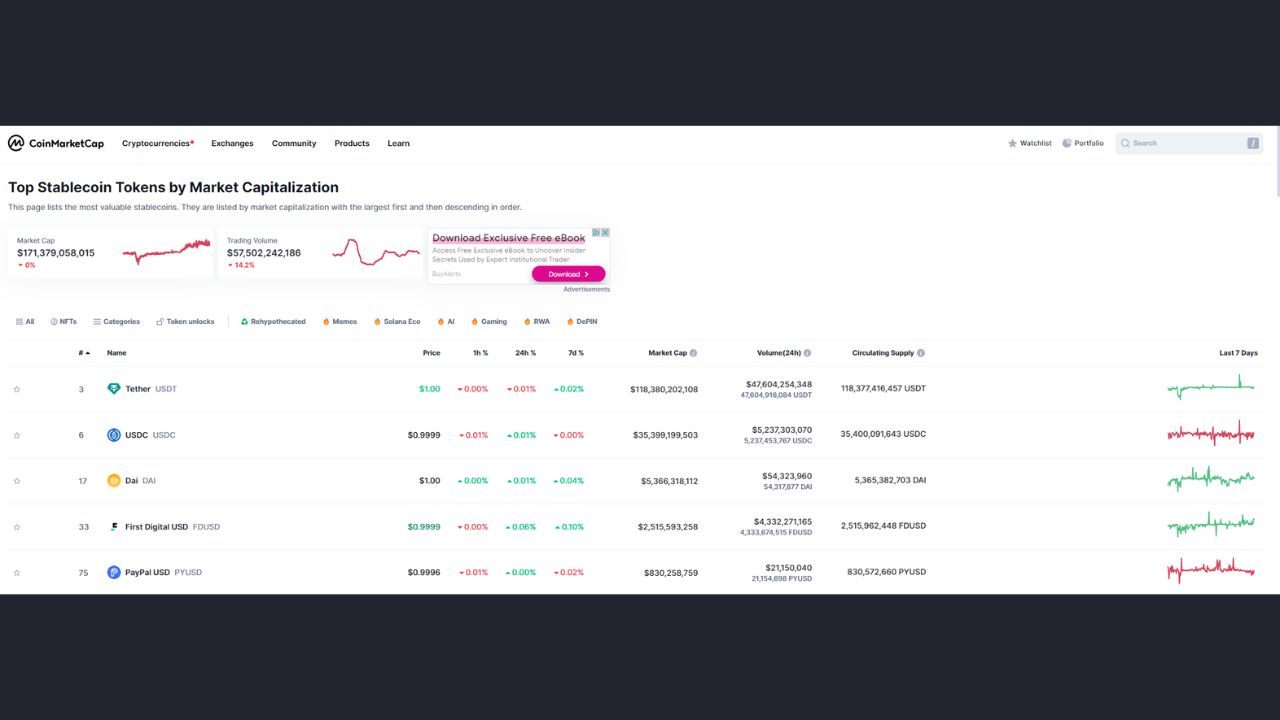The height and width of the screenshot is (720, 1280).
Task: Click the ad info triangle icon
Action: 596,232
